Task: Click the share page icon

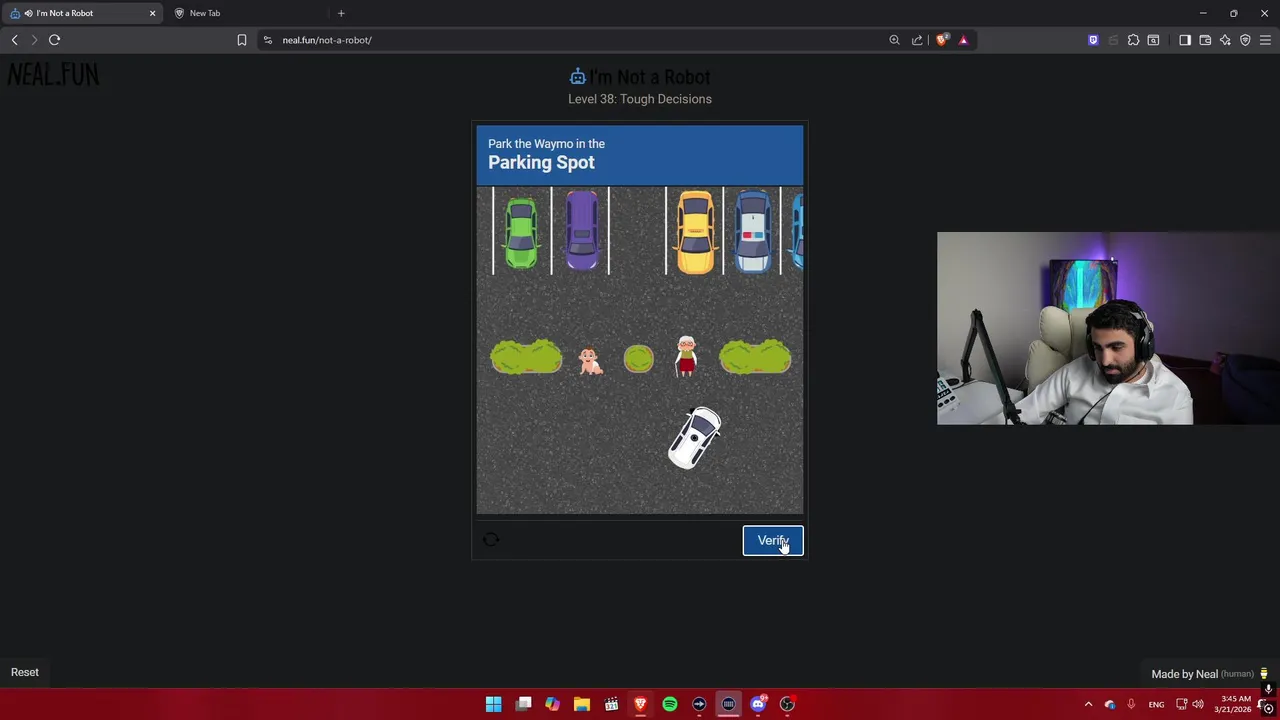Action: click(917, 40)
